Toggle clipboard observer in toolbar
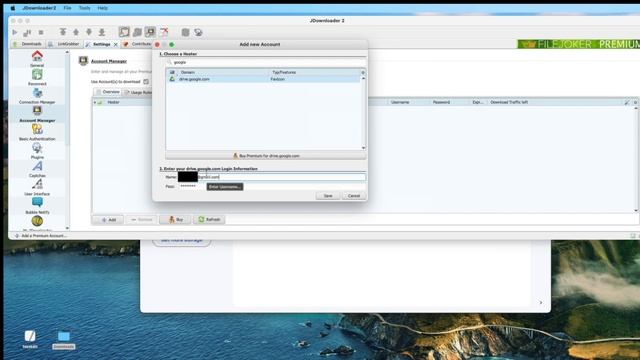640x360 pixels. 124,32
